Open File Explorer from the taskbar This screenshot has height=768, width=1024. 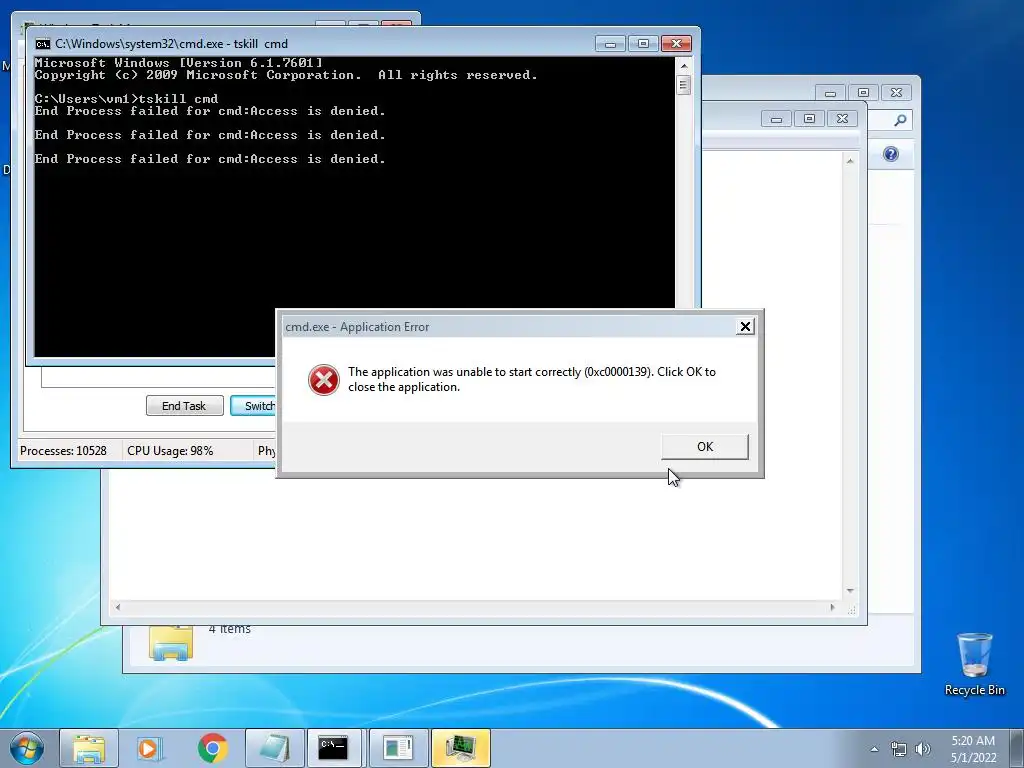[x=89, y=748]
